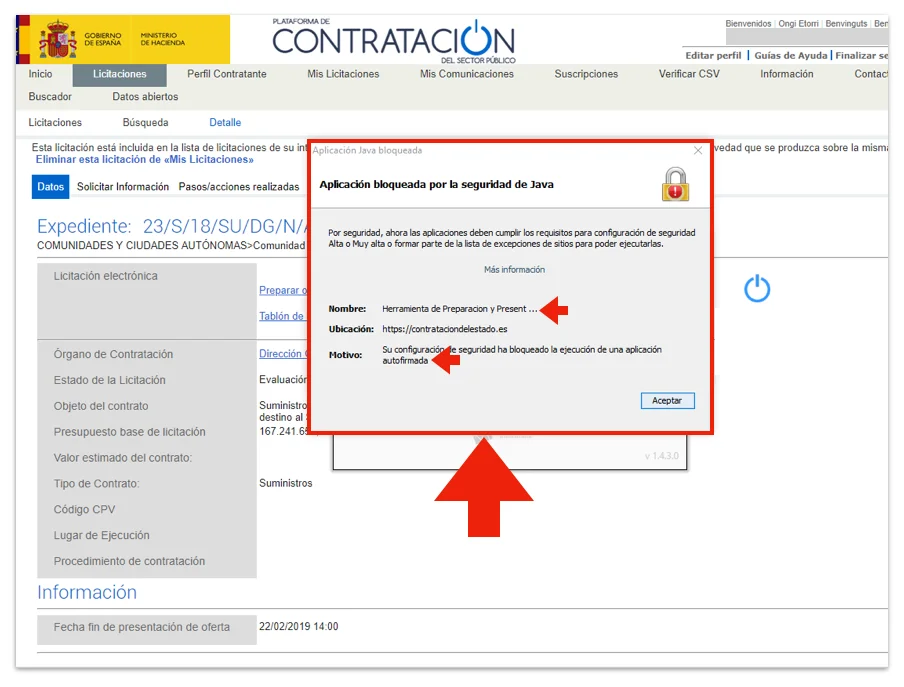
Task: Click the URL https://contrataciondelestado.es
Action: 445,329
